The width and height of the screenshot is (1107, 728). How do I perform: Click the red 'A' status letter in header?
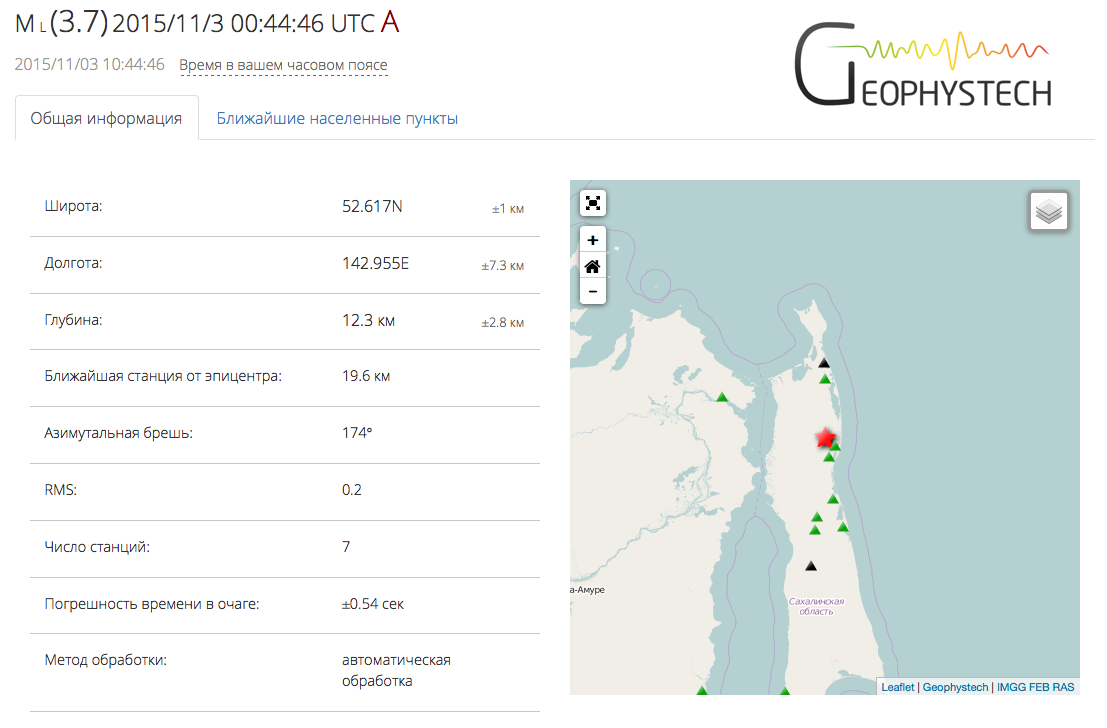coord(389,23)
